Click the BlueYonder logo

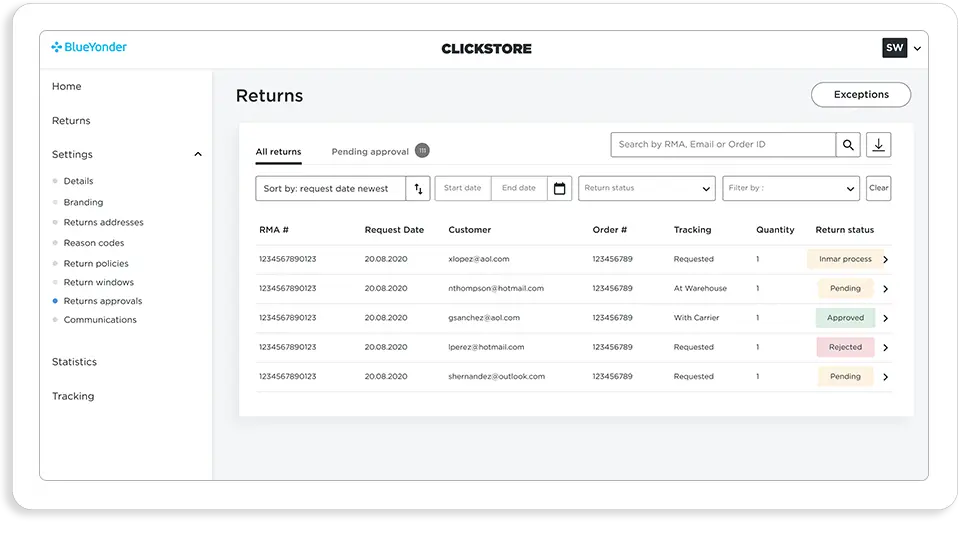click(89, 47)
